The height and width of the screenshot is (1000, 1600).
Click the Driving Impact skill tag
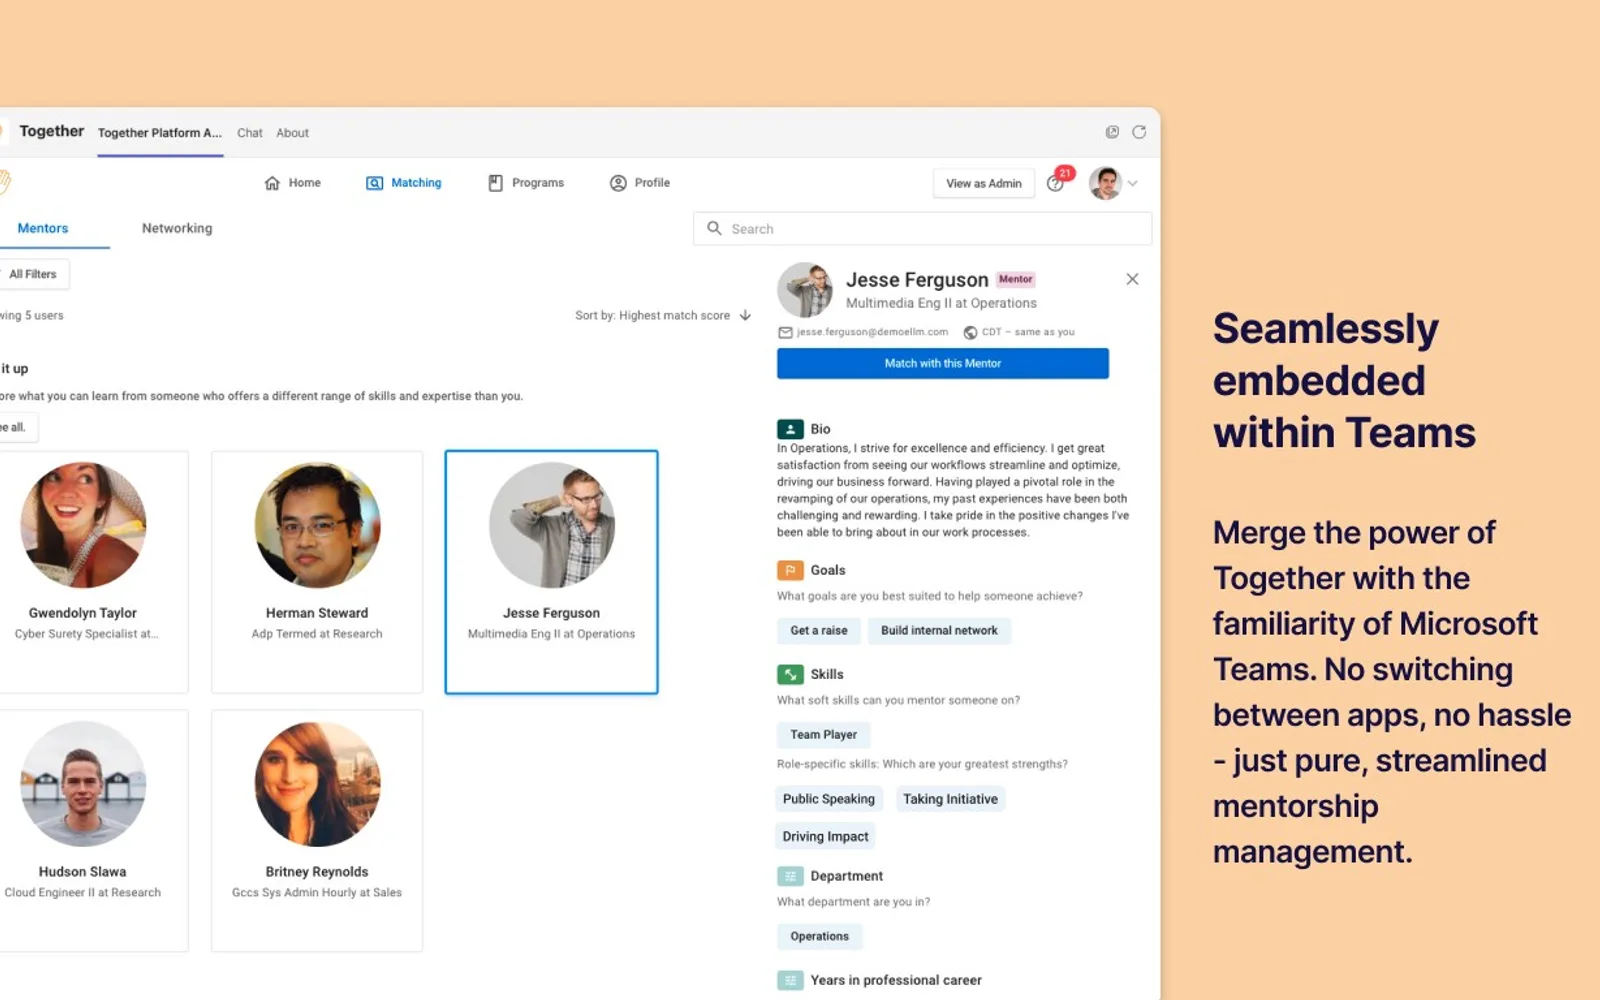(826, 837)
